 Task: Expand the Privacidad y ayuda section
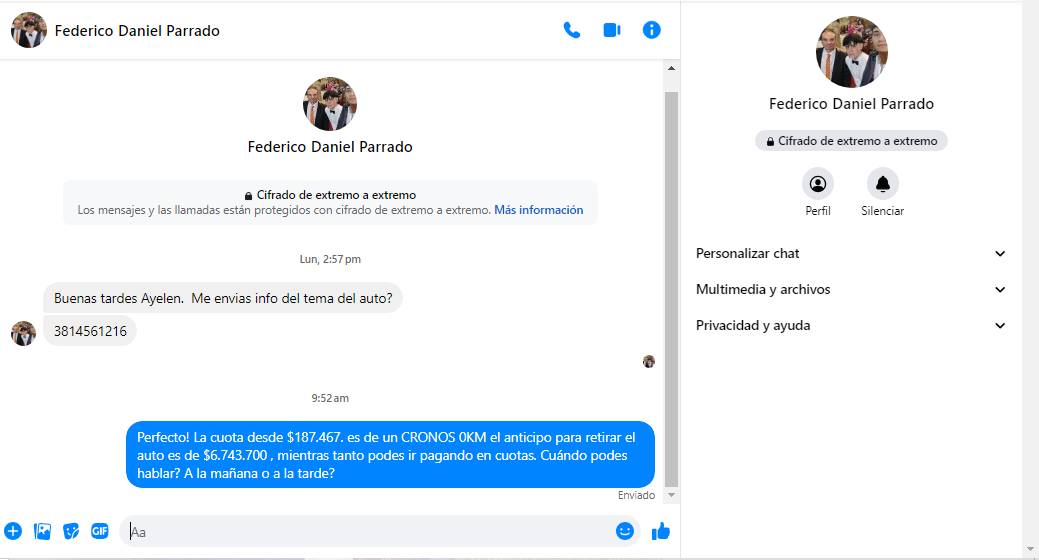(x=851, y=326)
